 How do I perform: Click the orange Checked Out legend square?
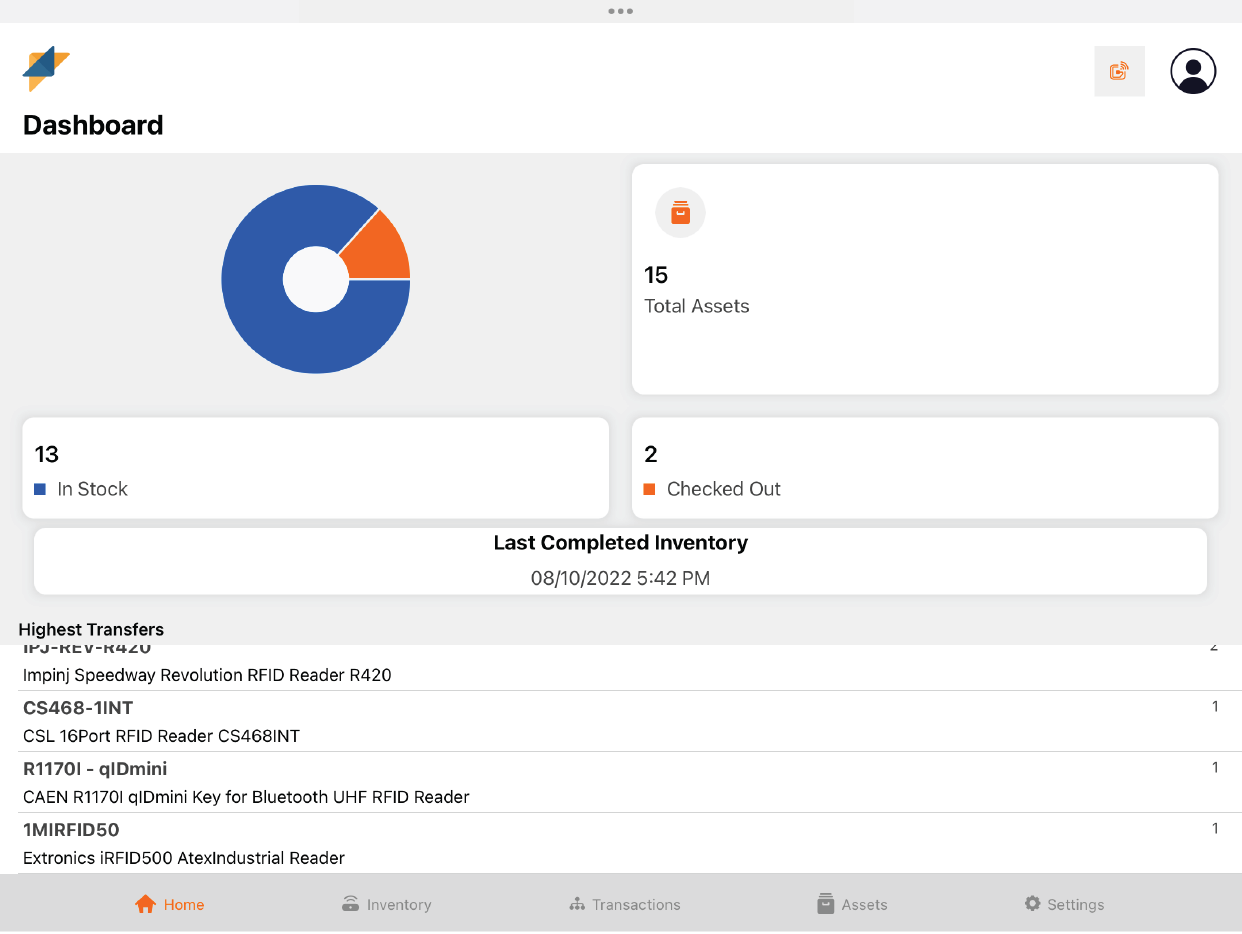pos(649,489)
